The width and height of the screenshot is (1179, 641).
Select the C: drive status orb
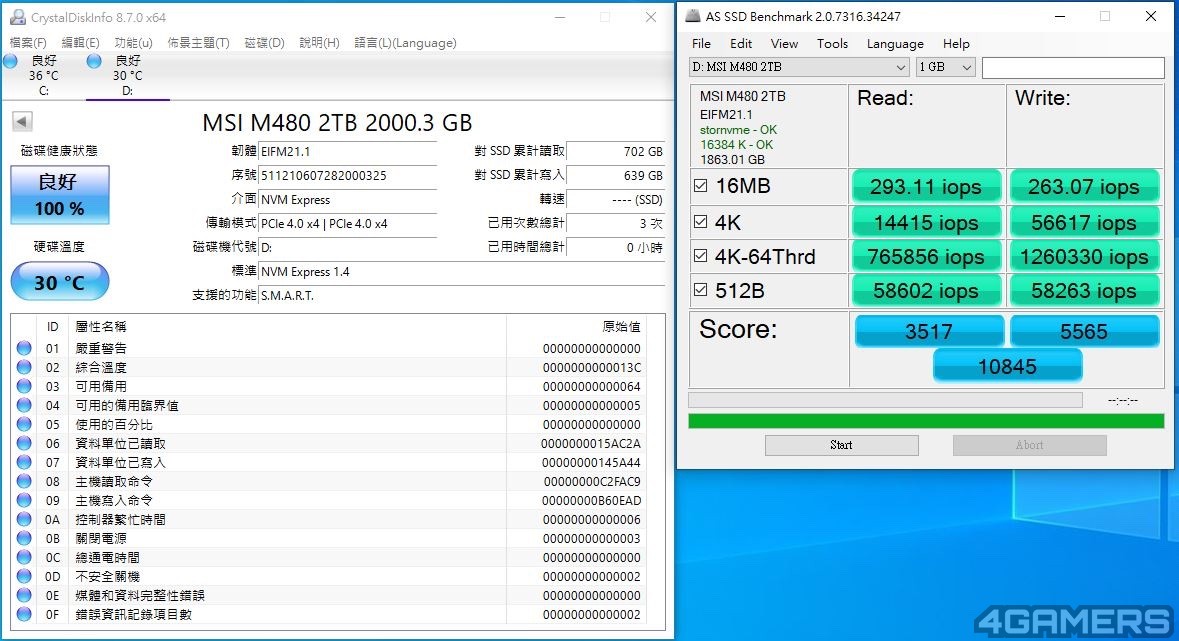click(x=11, y=62)
